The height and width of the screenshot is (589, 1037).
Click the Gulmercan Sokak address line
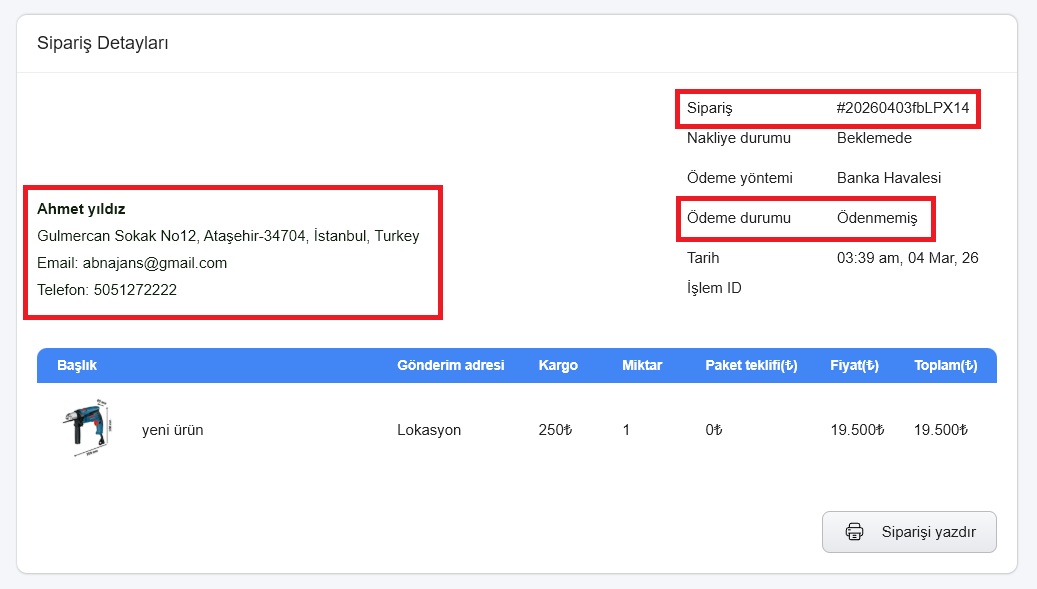pos(228,236)
